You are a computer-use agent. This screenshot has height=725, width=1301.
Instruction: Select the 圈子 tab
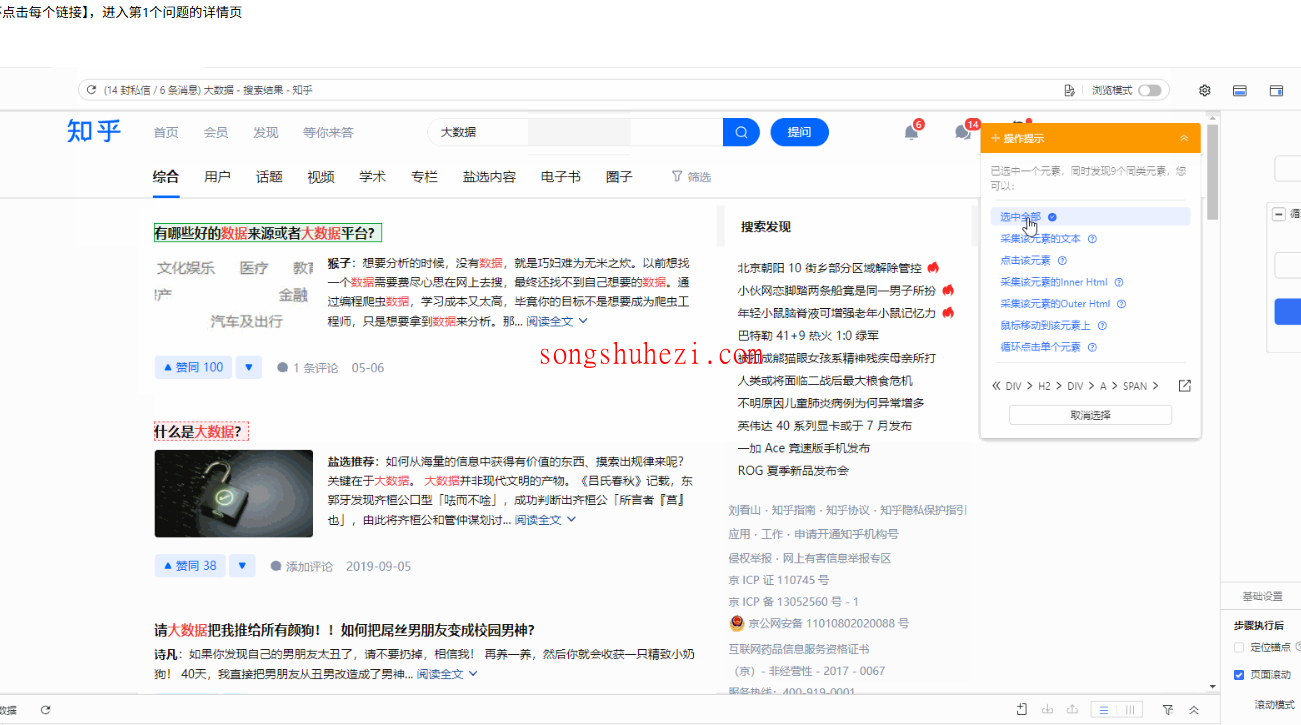[x=619, y=176]
